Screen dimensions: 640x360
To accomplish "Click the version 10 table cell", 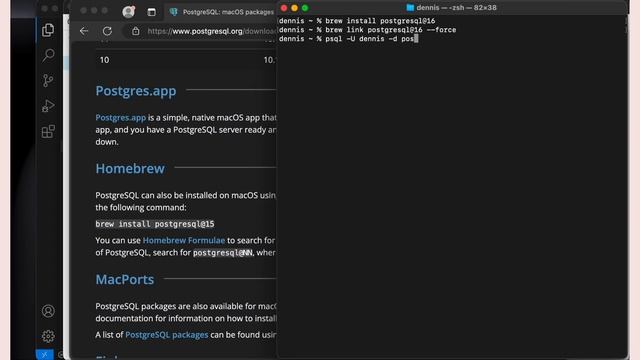I will tap(104, 60).
